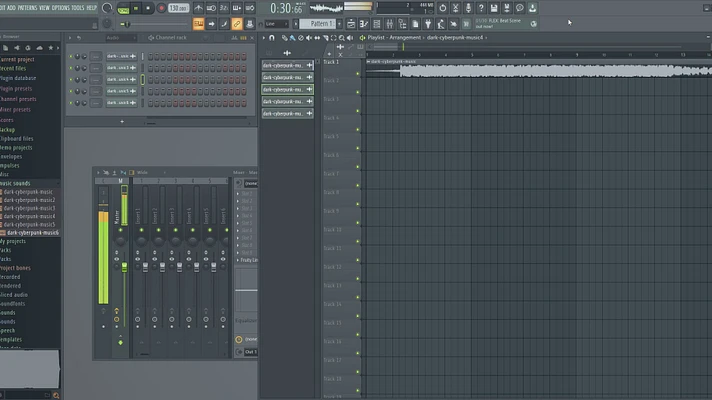
Task: Select the magnet snap icon in Playlist
Action: pyautogui.click(x=272, y=38)
